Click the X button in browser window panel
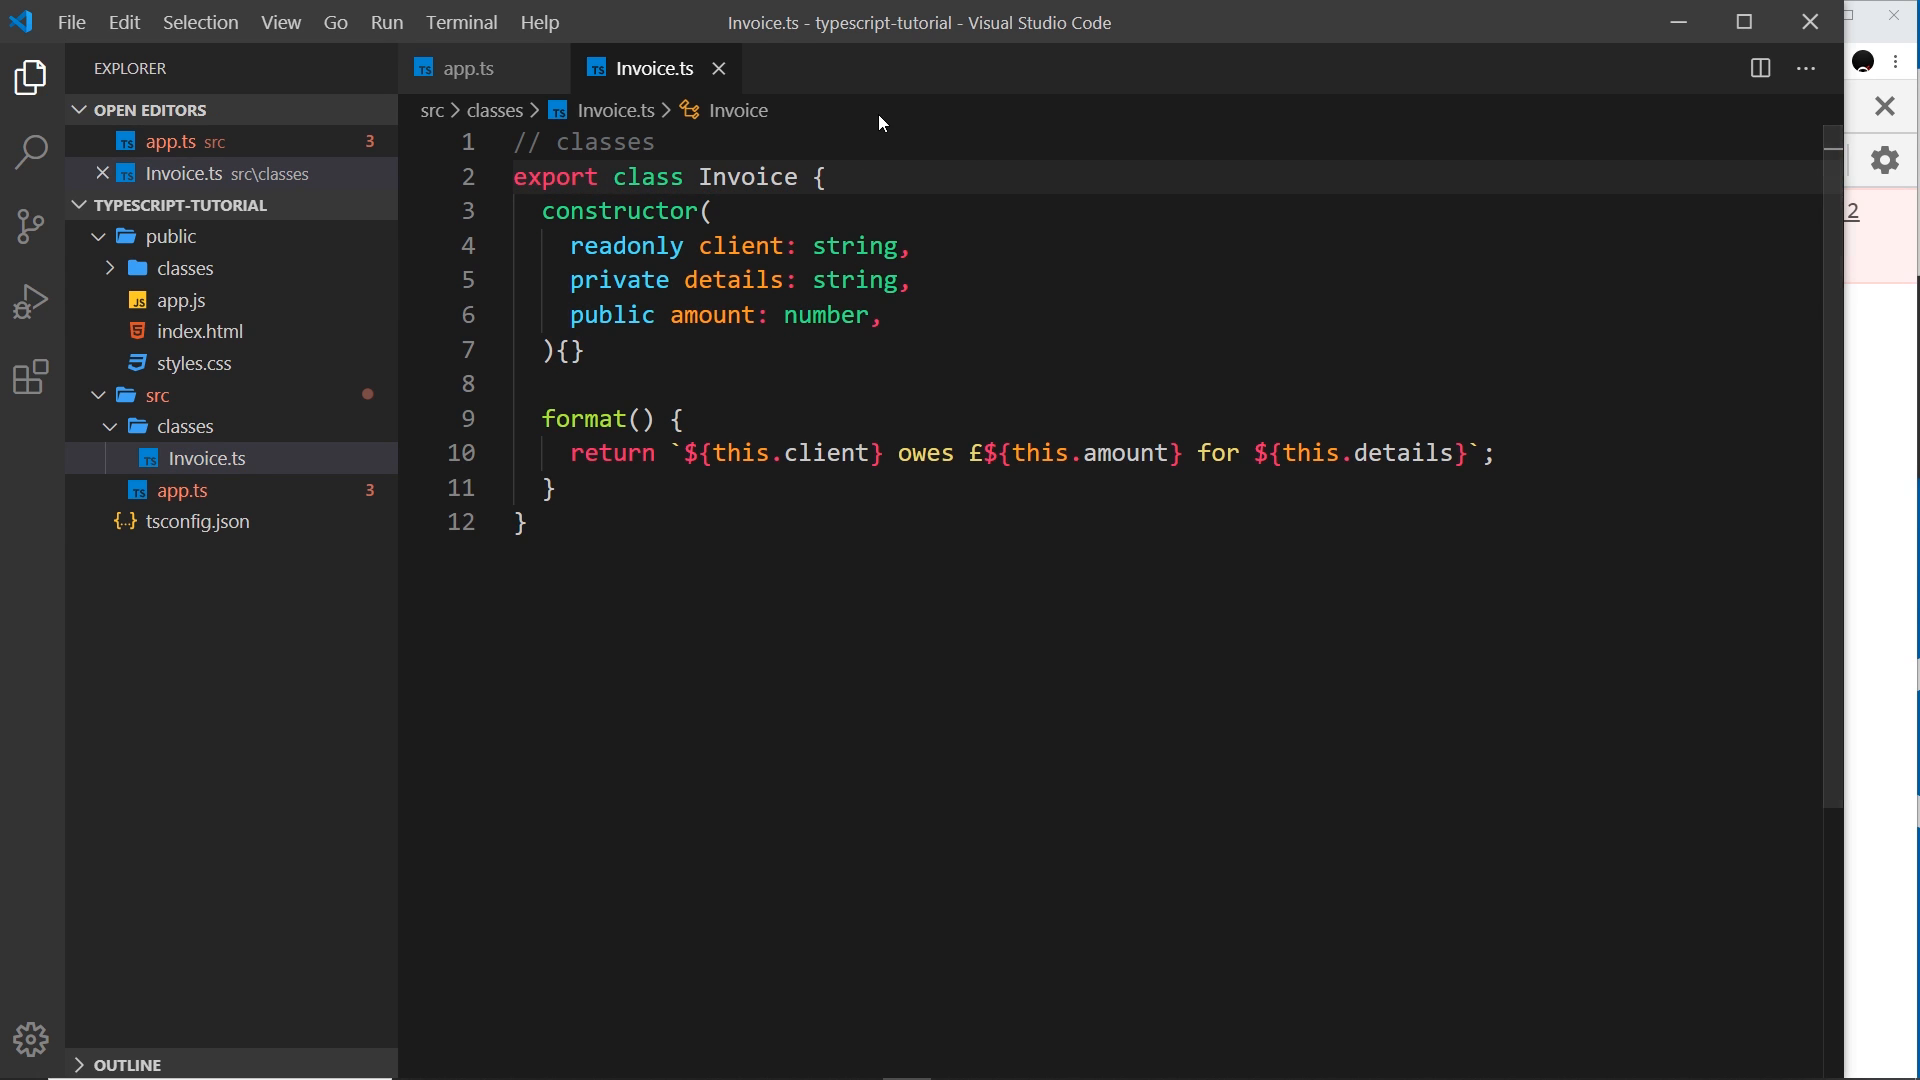This screenshot has height=1080, width=1920. coord(1884,105)
